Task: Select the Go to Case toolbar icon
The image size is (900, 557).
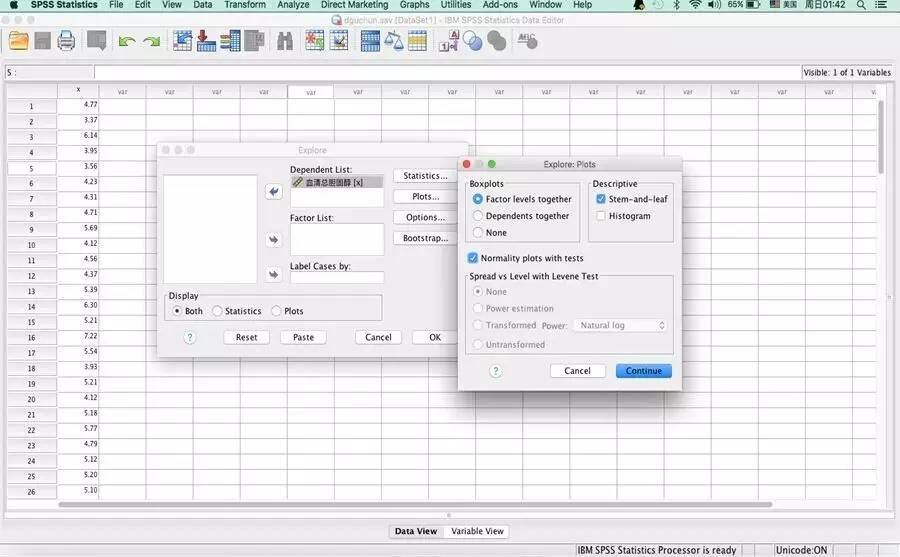Action: pos(183,41)
